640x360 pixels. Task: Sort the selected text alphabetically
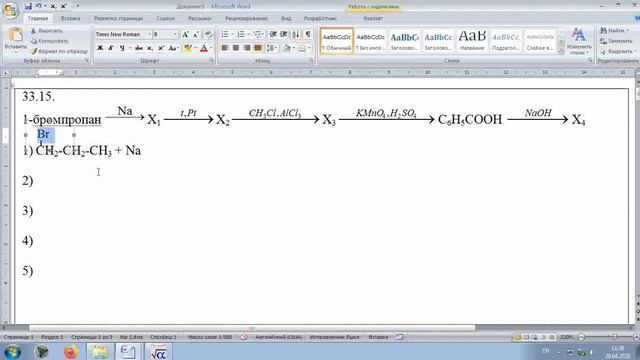pyautogui.click(x=296, y=34)
